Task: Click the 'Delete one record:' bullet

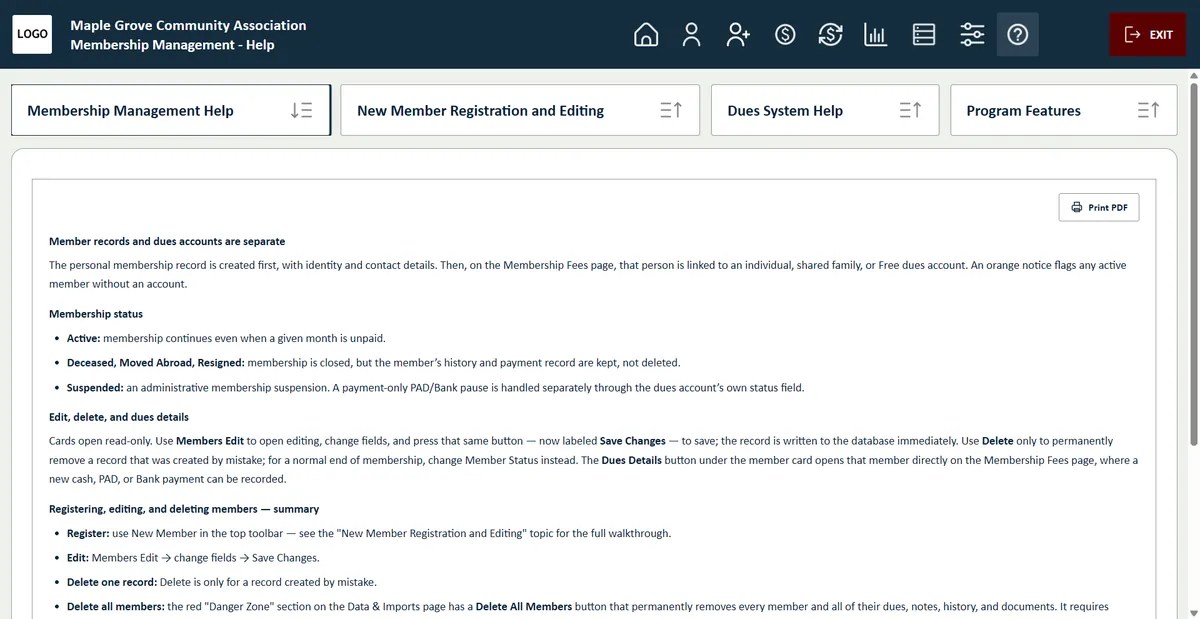Action: 222,582
